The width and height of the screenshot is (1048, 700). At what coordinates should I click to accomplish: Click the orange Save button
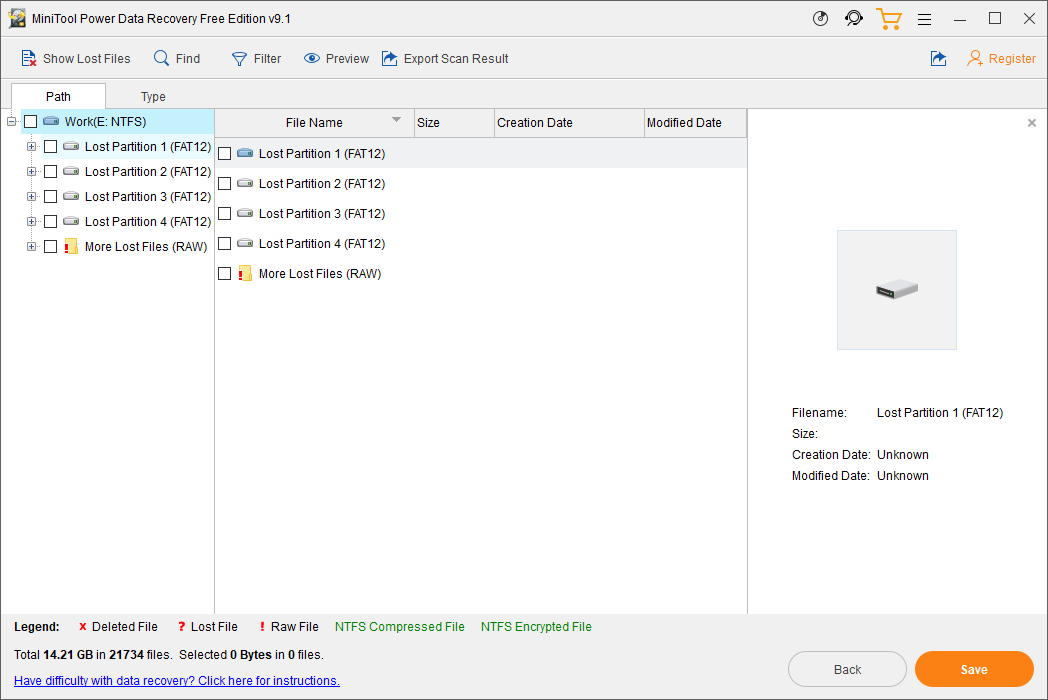974,669
